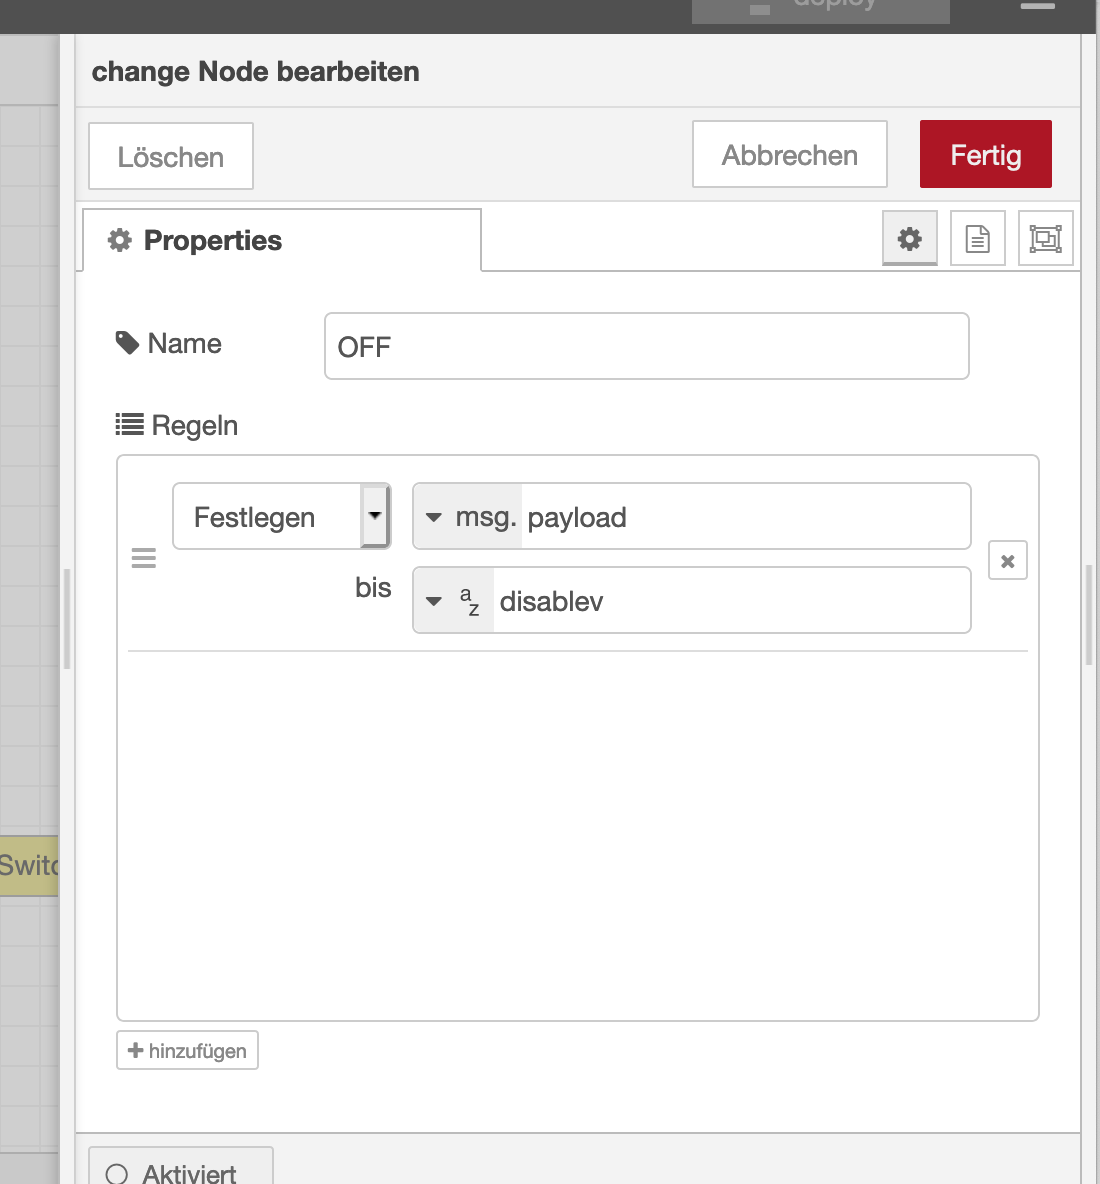The height and width of the screenshot is (1184, 1100).
Task: Click Löschen to delete node
Action: click(171, 157)
